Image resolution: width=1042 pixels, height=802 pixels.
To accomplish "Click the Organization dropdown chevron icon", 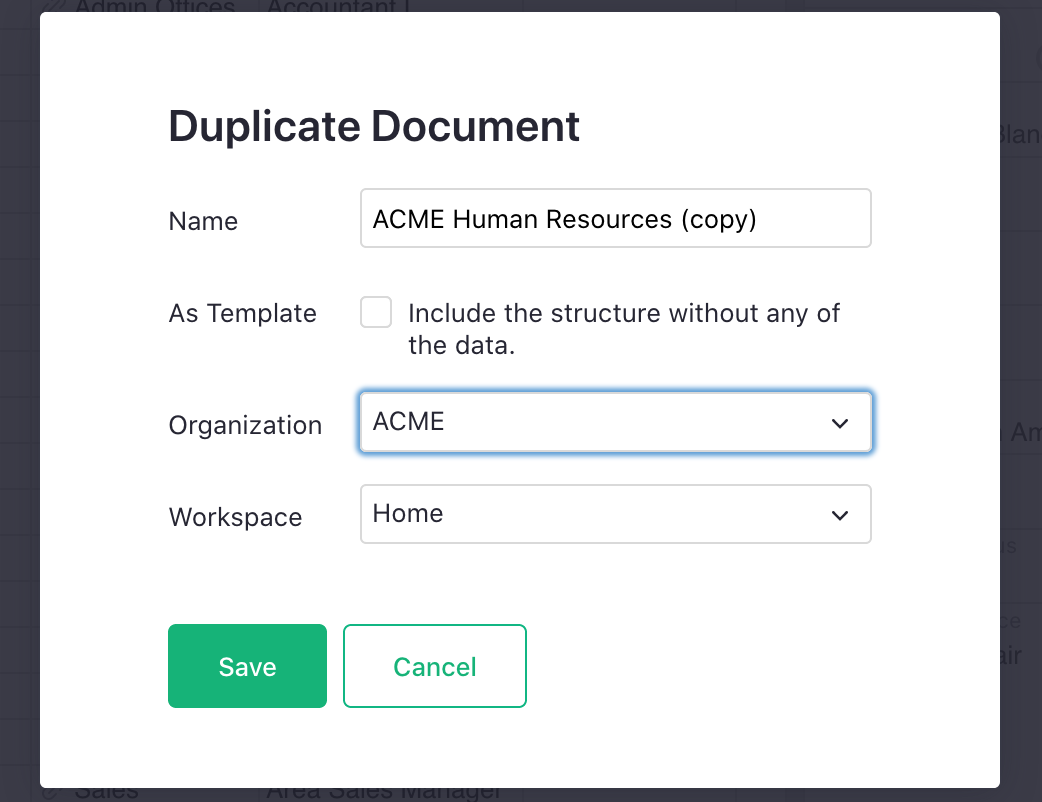I will (839, 423).
